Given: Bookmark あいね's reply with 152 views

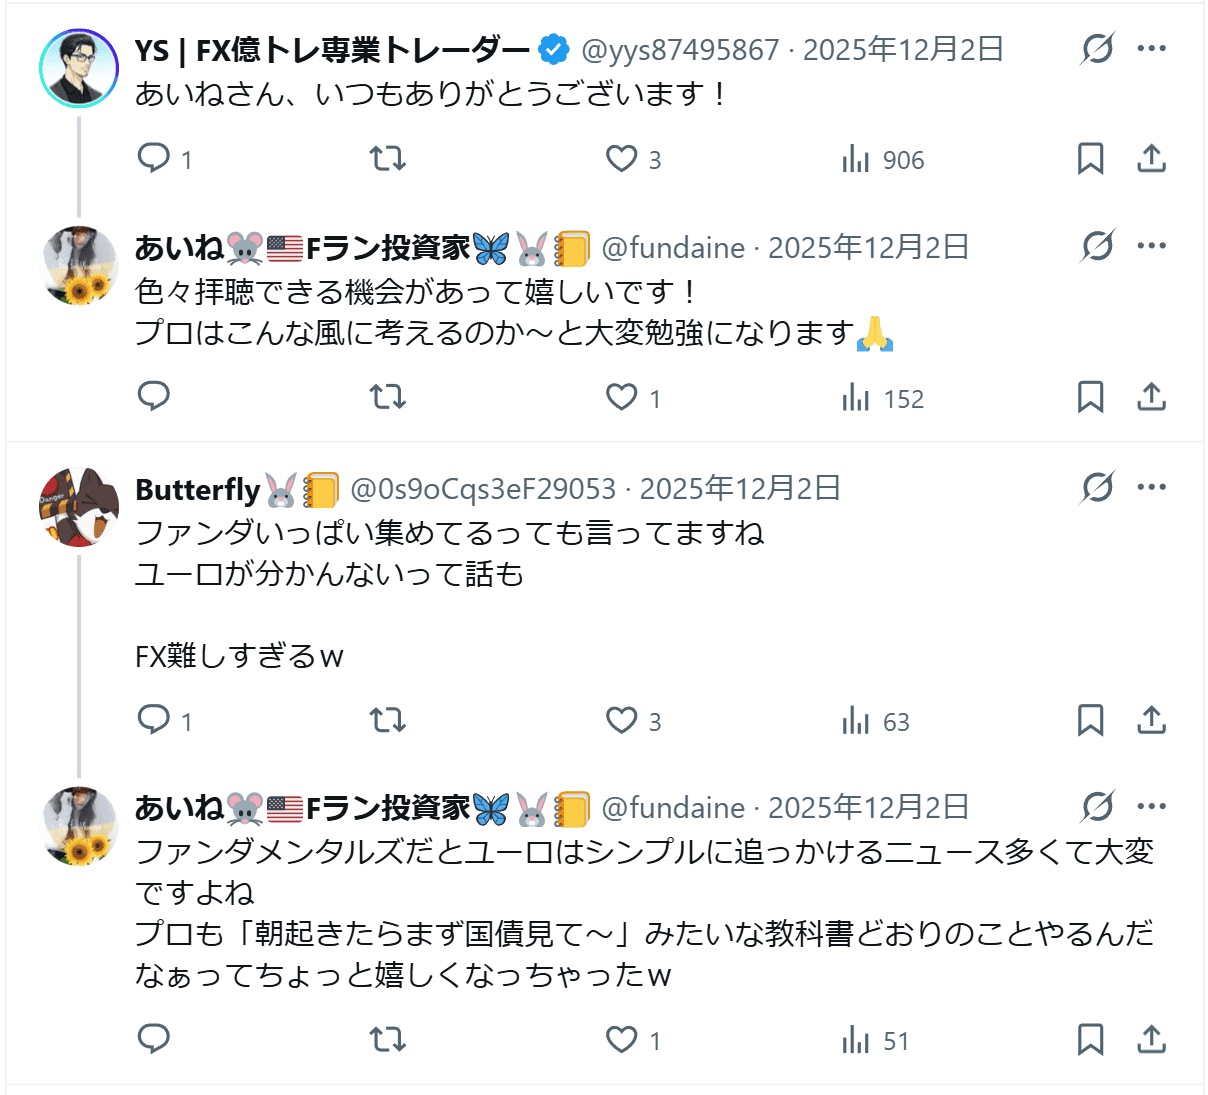Looking at the screenshot, I should point(1090,398).
